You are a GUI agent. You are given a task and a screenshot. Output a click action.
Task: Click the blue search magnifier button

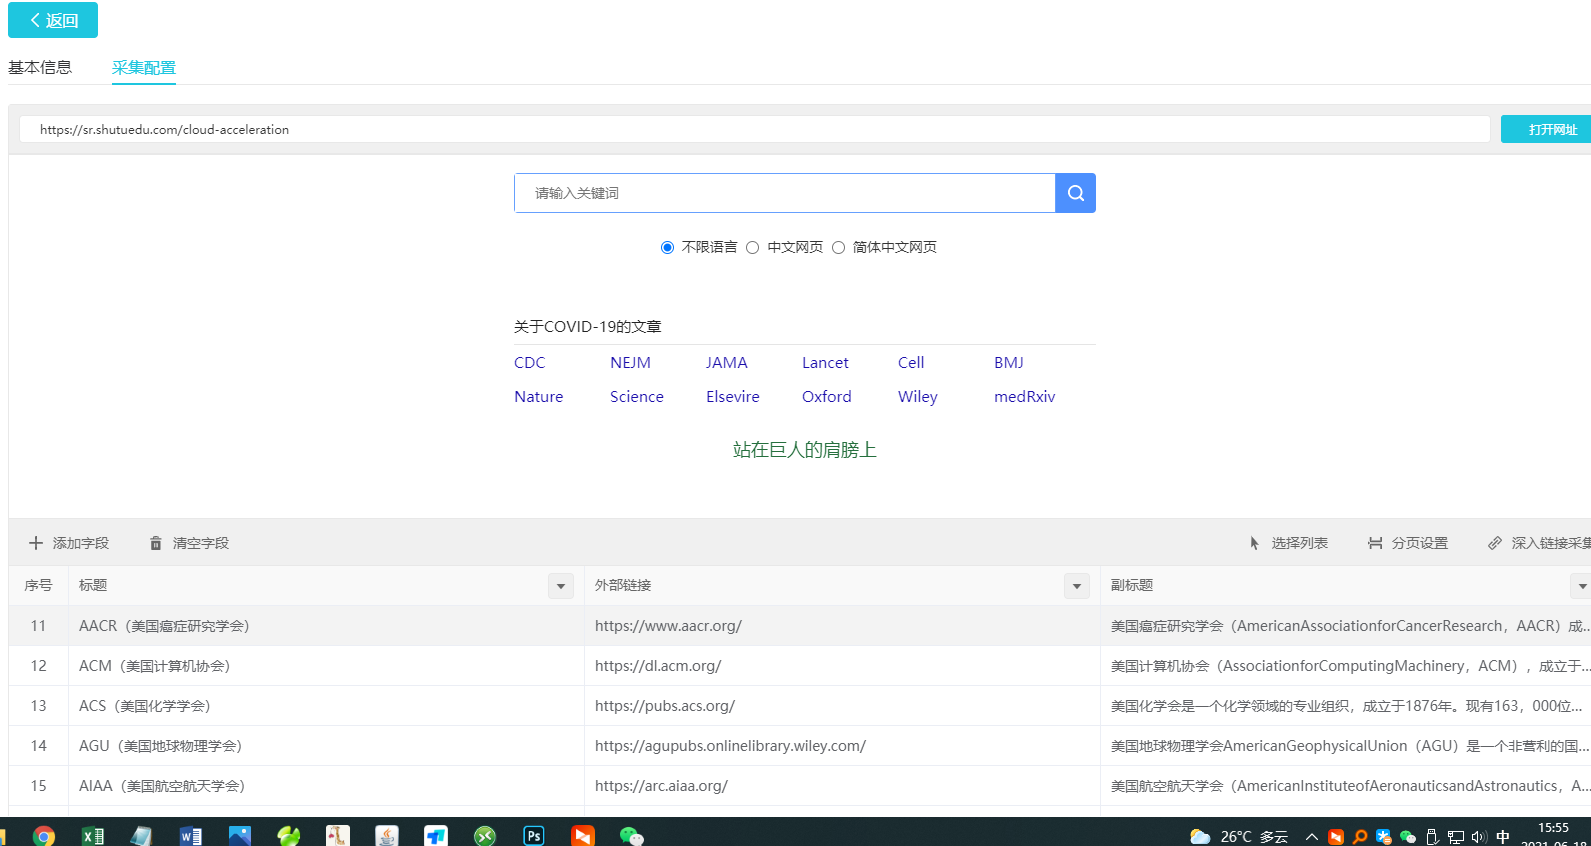pyautogui.click(x=1075, y=193)
